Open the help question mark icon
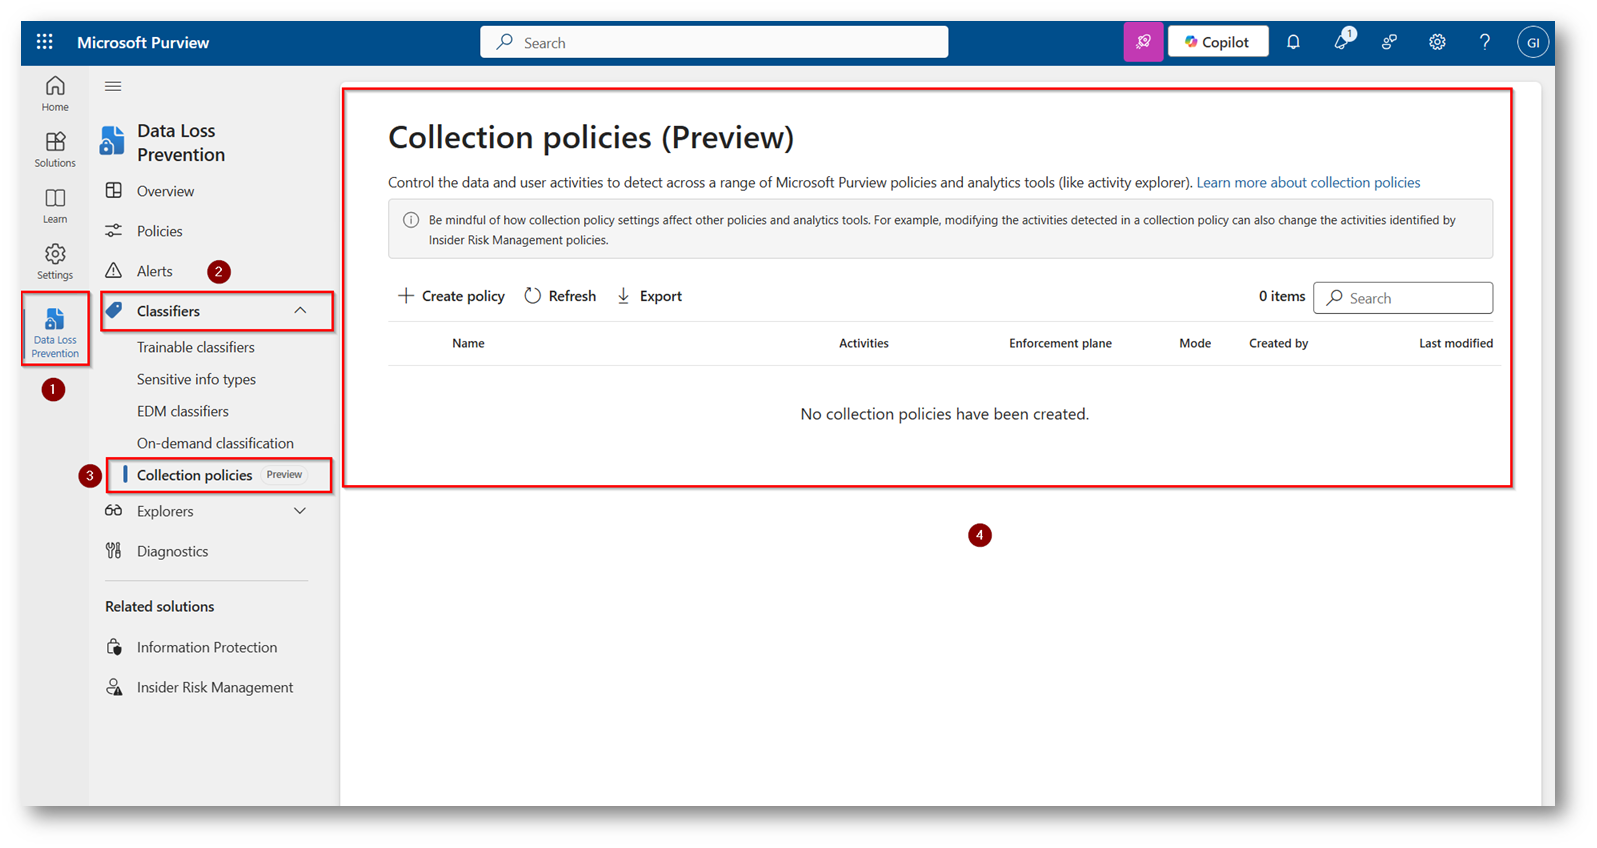This screenshot has width=1597, height=848. [x=1485, y=42]
